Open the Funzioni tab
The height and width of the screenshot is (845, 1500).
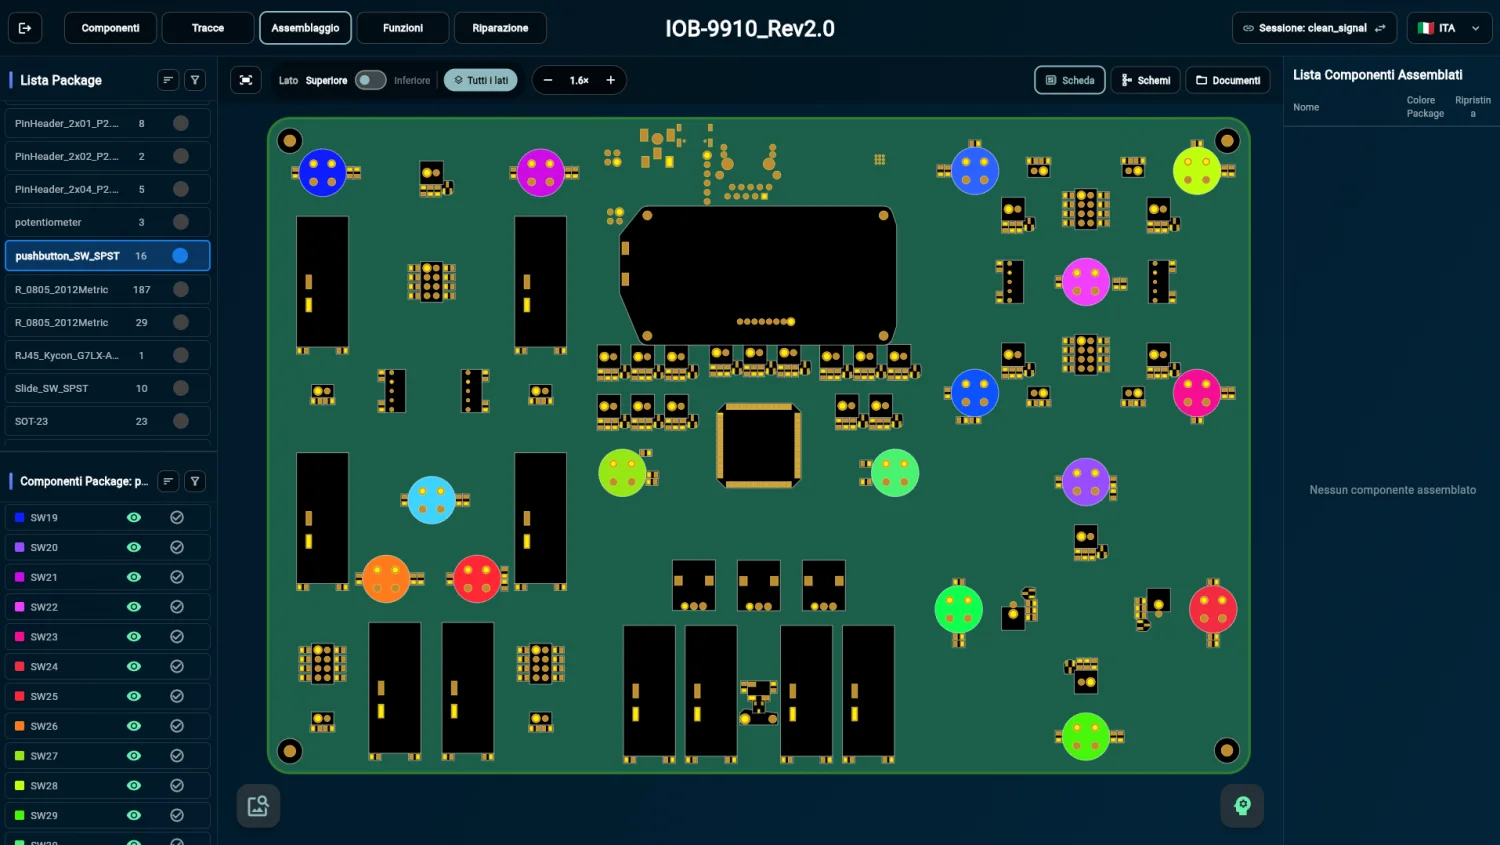click(x=403, y=28)
